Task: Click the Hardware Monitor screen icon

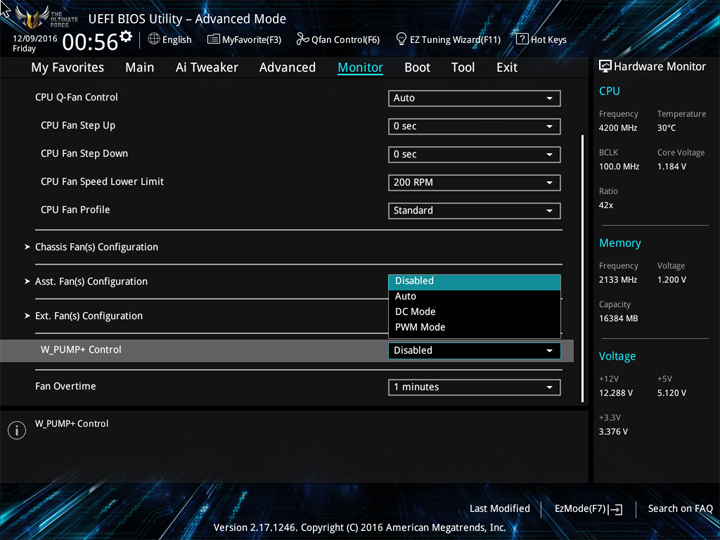Action: (605, 67)
